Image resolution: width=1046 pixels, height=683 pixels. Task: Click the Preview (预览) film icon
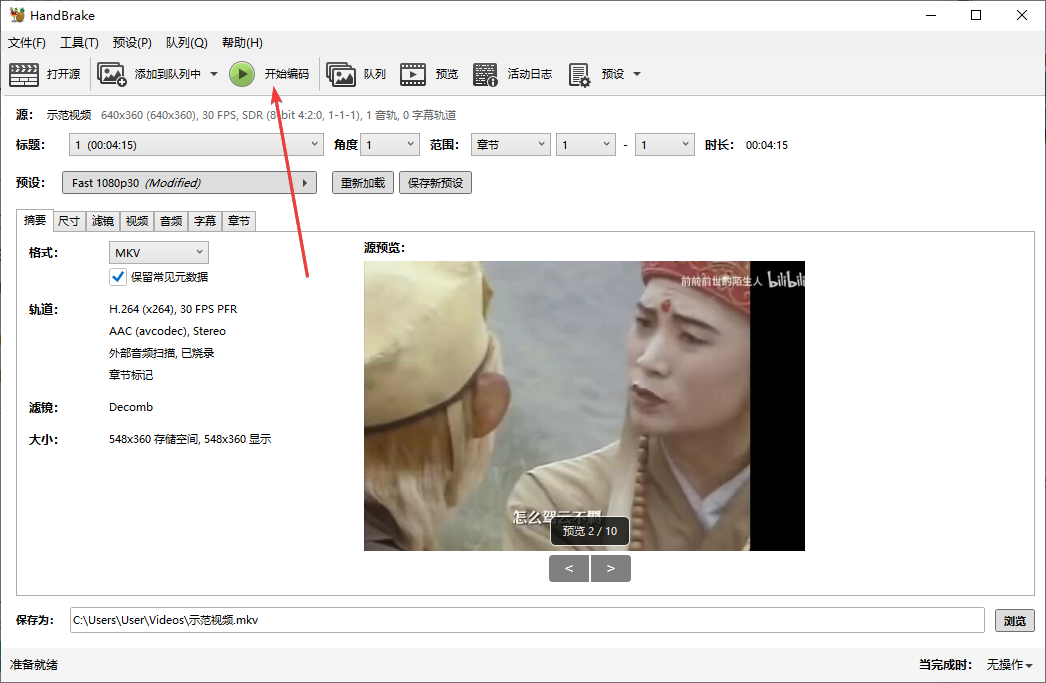coord(413,74)
